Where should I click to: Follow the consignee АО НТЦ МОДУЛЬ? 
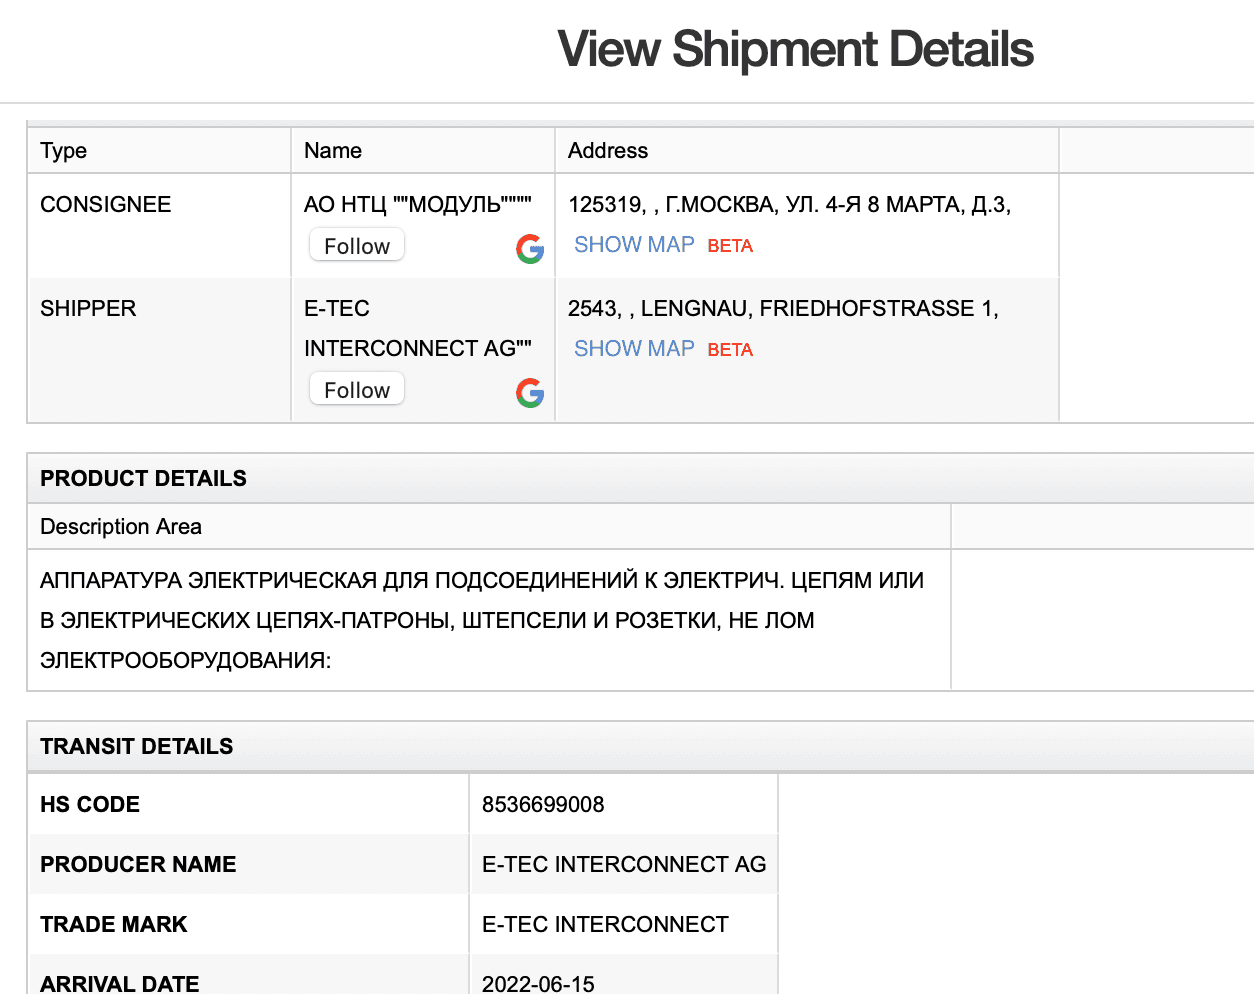click(357, 246)
